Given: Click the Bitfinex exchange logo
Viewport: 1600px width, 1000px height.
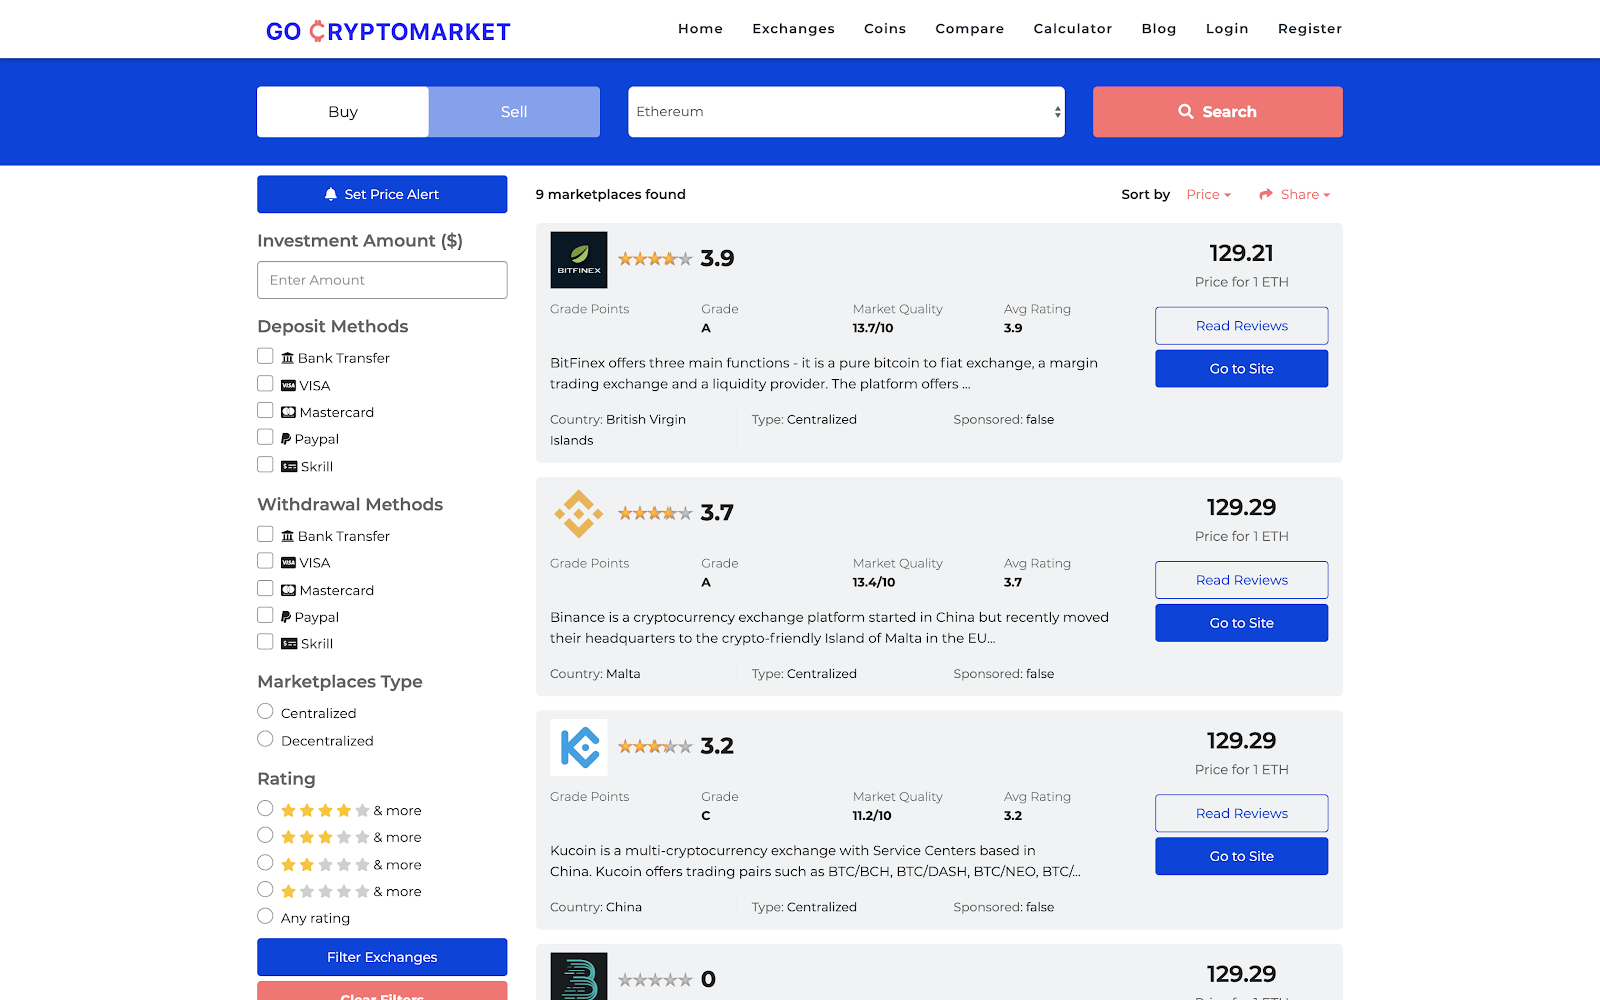Looking at the screenshot, I should pos(579,260).
